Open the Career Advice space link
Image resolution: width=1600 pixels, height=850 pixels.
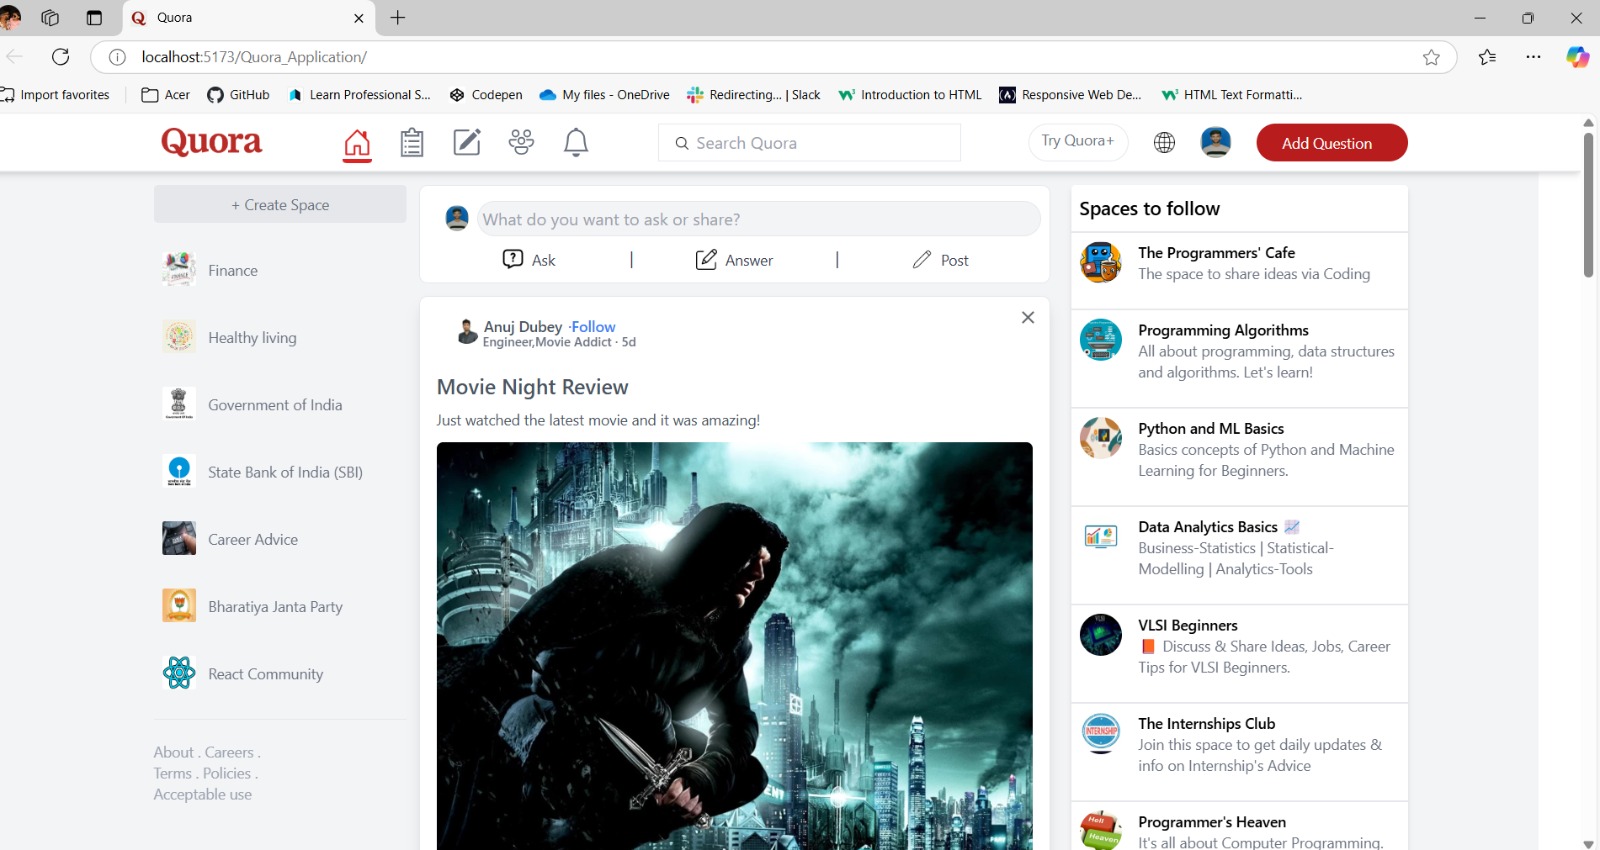click(x=253, y=539)
